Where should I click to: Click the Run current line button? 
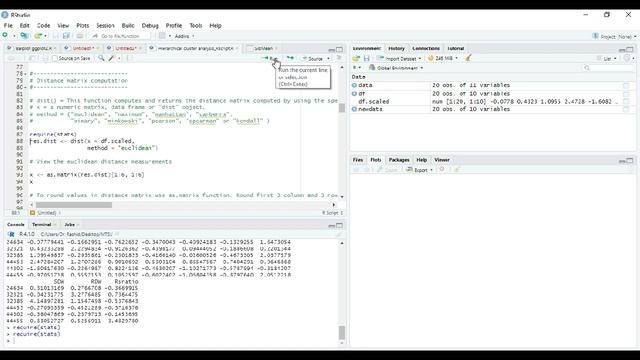(271, 58)
